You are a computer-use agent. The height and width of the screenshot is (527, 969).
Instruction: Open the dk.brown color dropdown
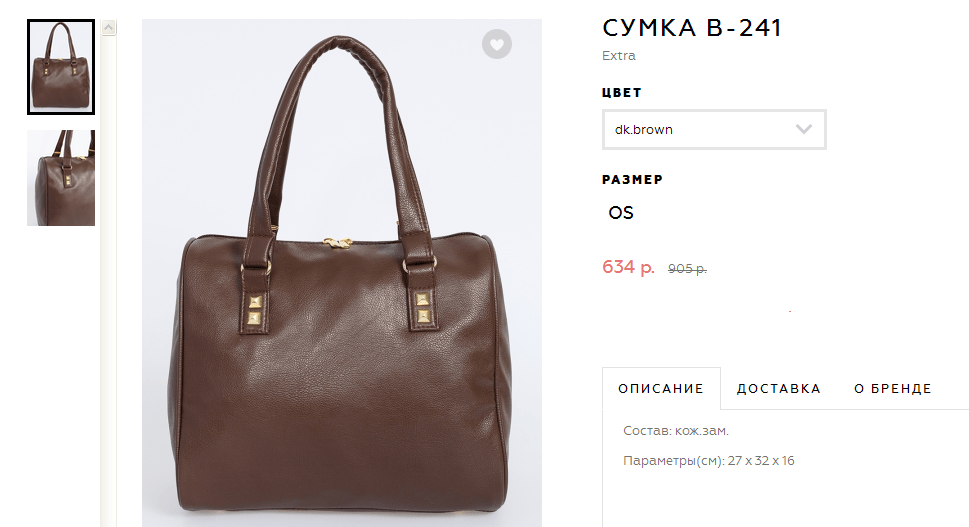click(x=714, y=129)
